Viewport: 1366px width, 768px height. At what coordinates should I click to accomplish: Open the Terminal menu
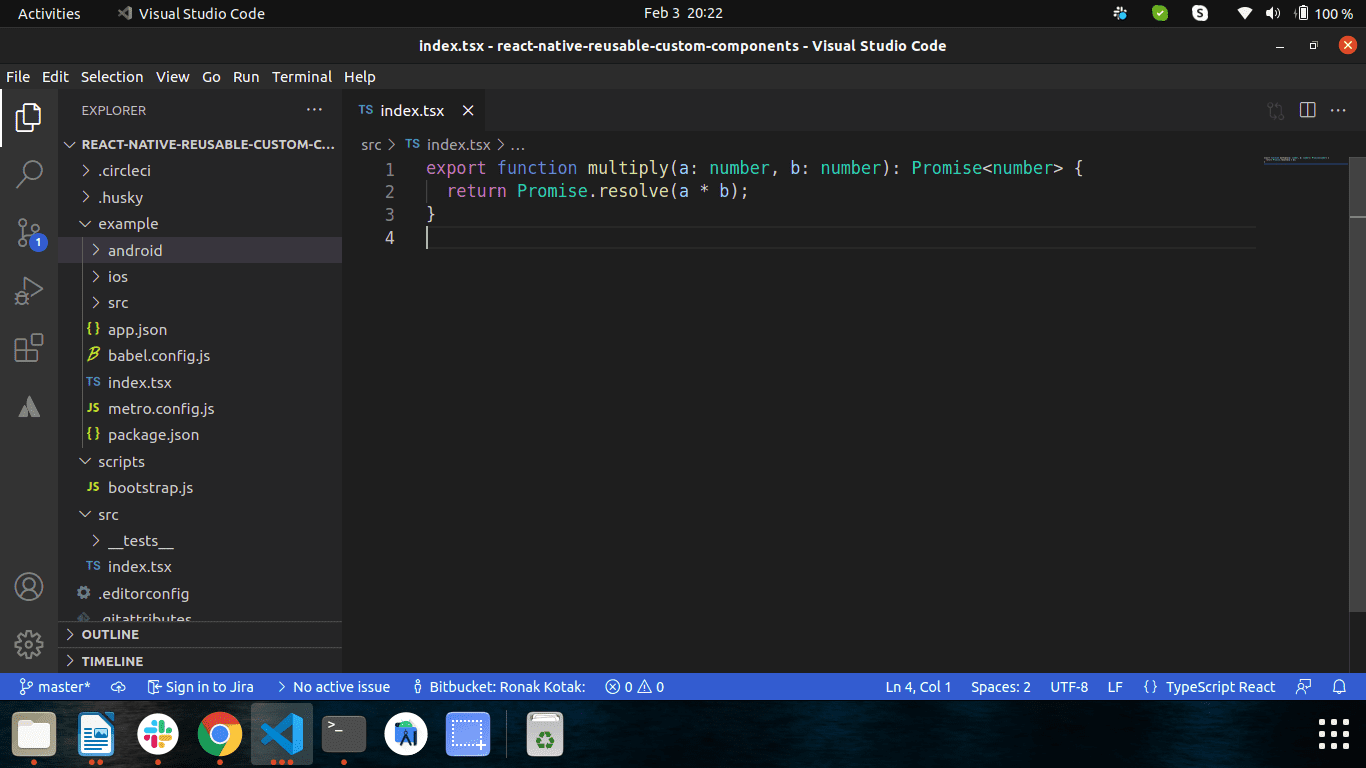click(301, 77)
